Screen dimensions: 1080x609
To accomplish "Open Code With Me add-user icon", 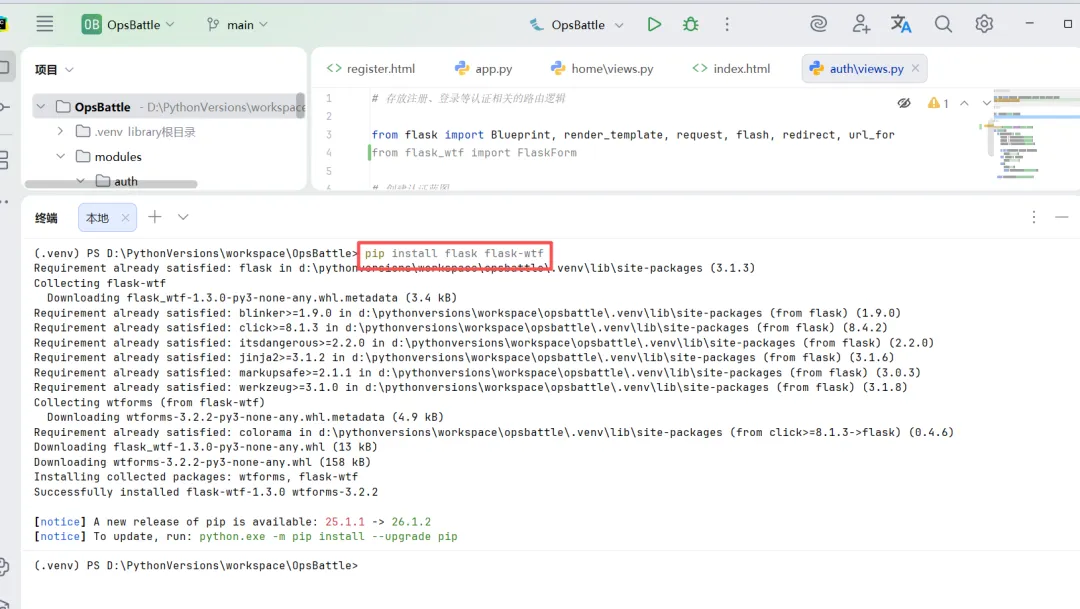I will tap(860, 24).
